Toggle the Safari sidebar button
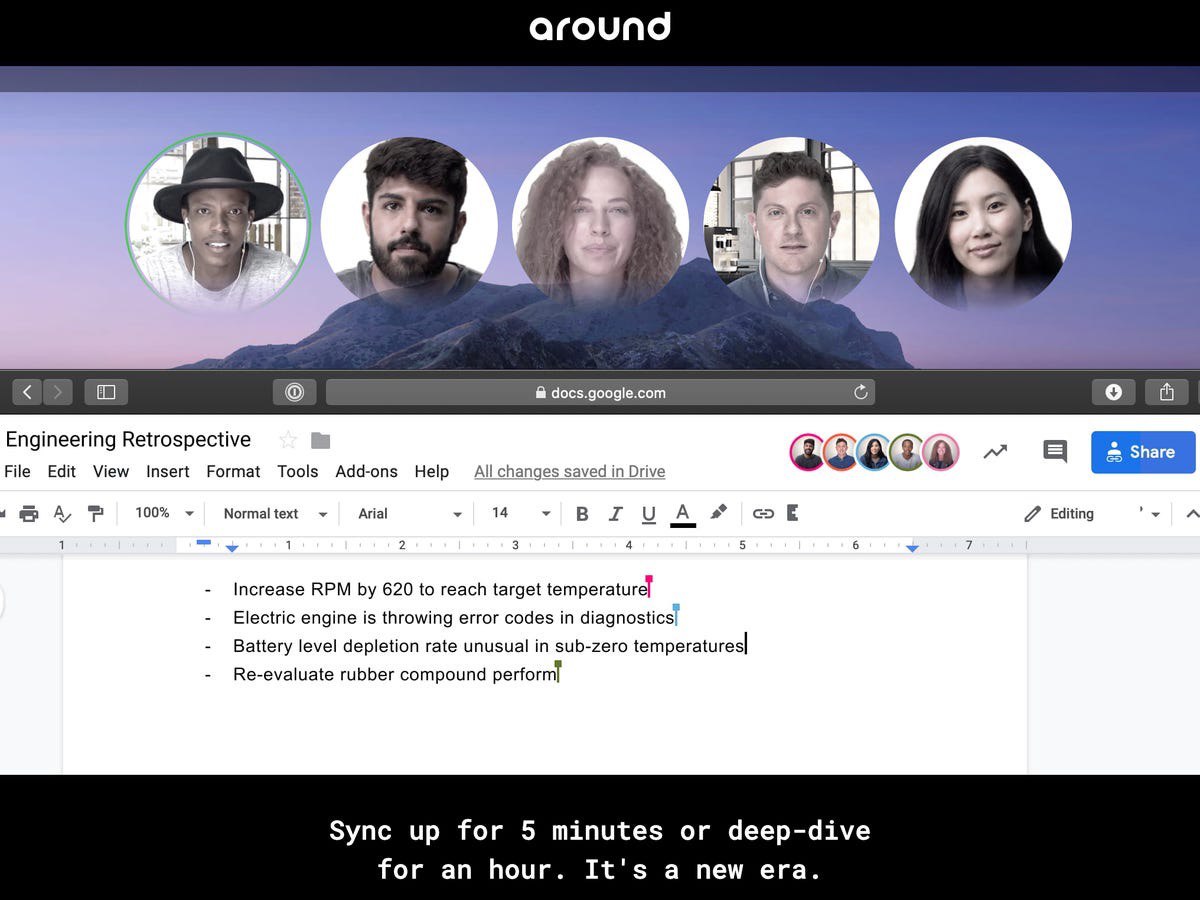 click(106, 392)
